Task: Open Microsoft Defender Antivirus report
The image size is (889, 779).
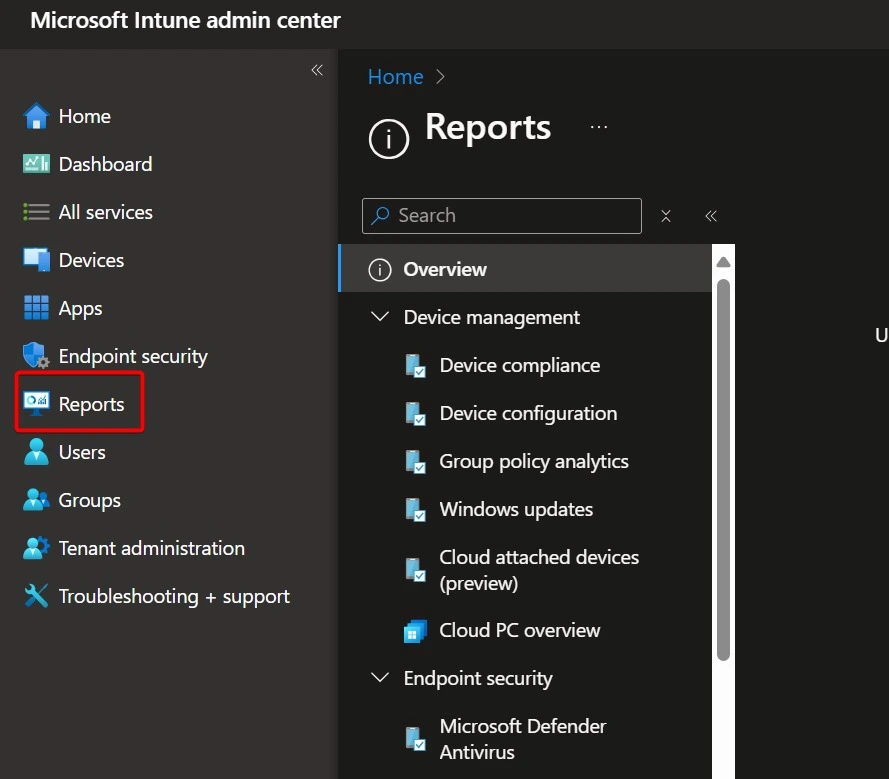Action: (525, 739)
